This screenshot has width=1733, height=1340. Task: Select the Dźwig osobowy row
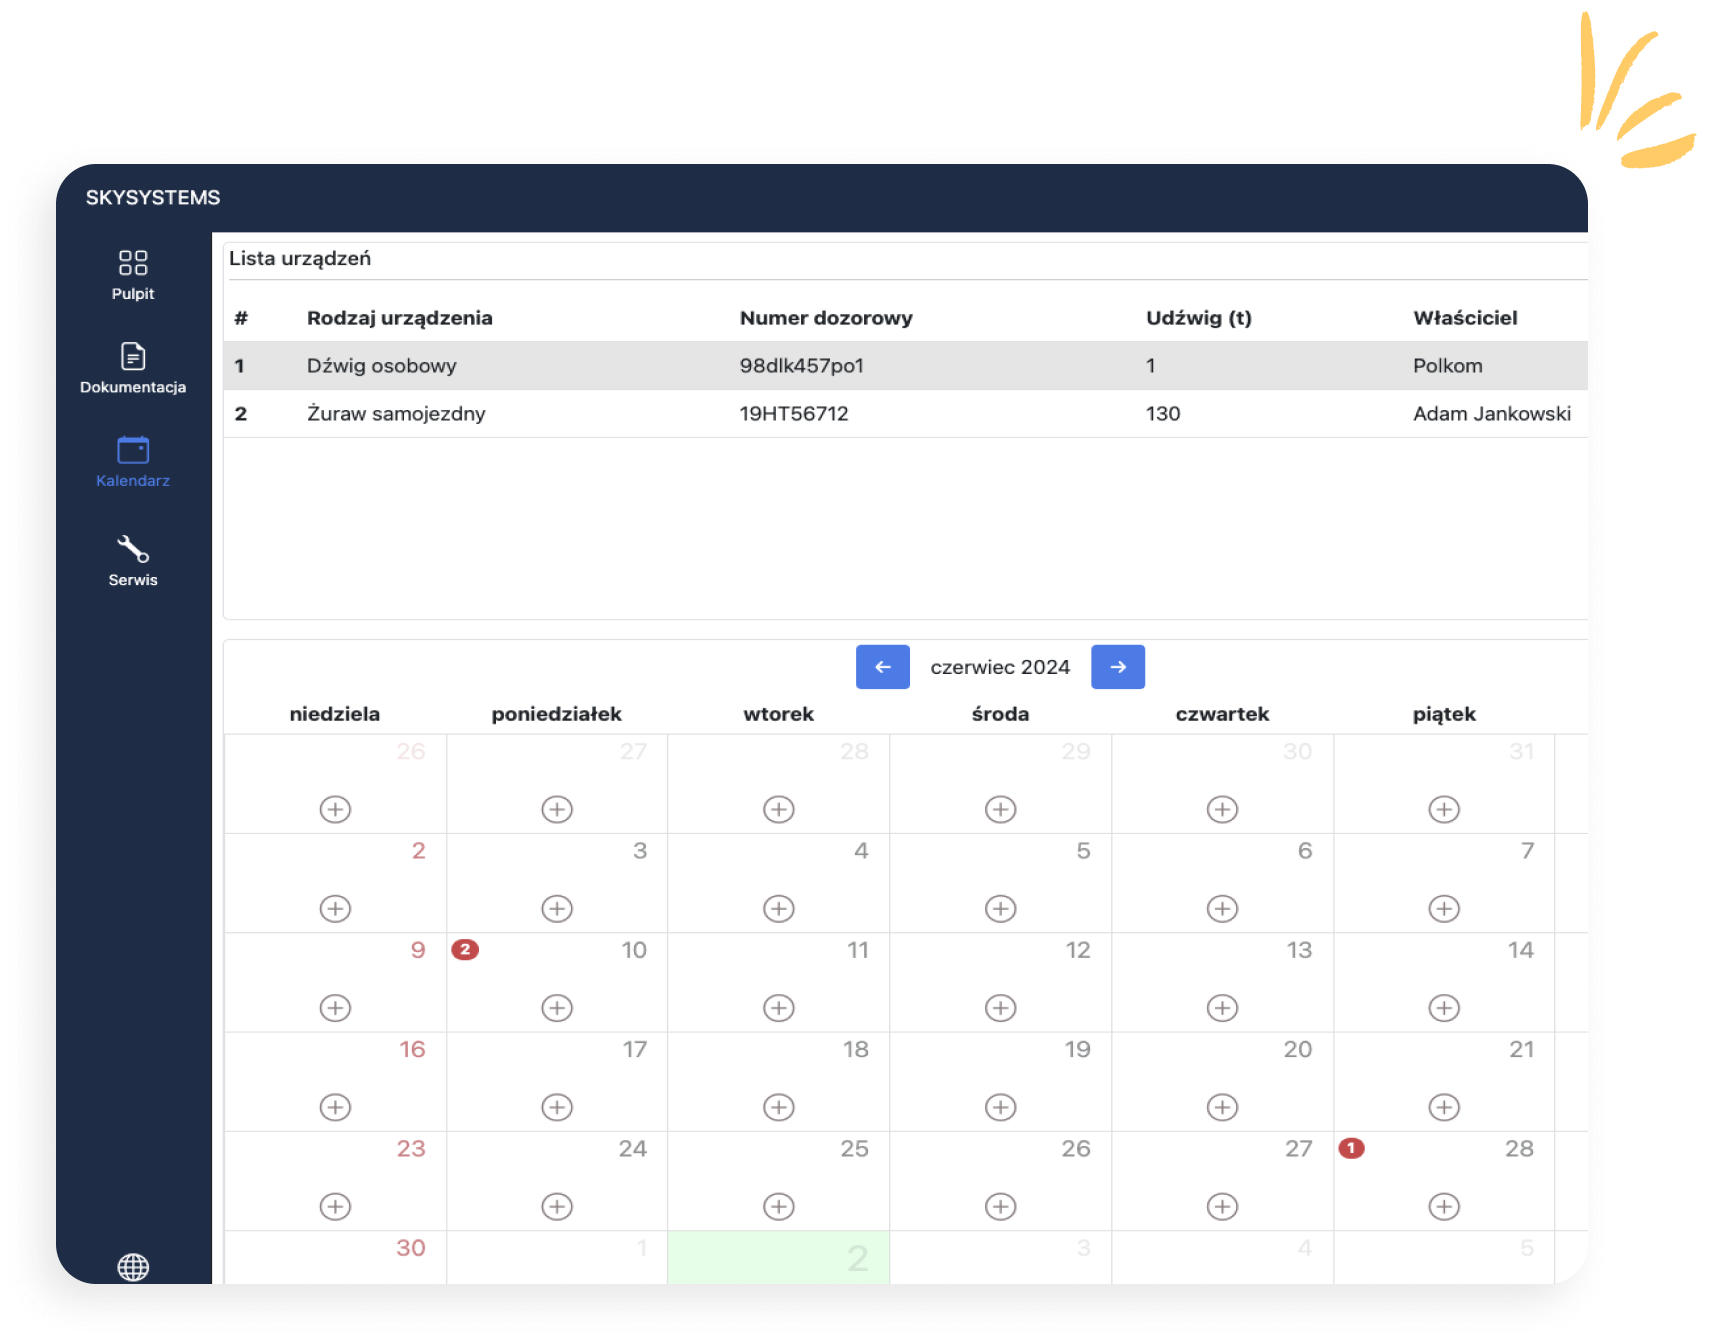905,366
